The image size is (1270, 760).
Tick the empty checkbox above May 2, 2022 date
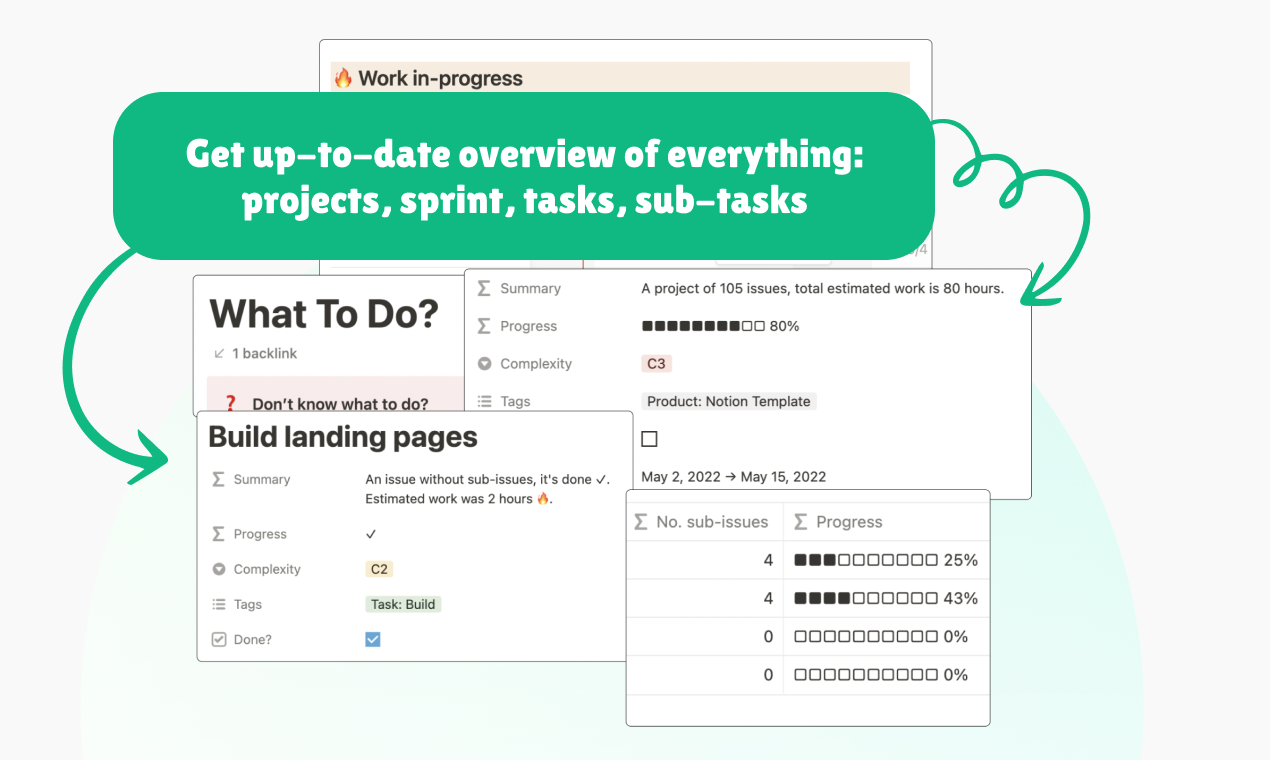tap(649, 439)
